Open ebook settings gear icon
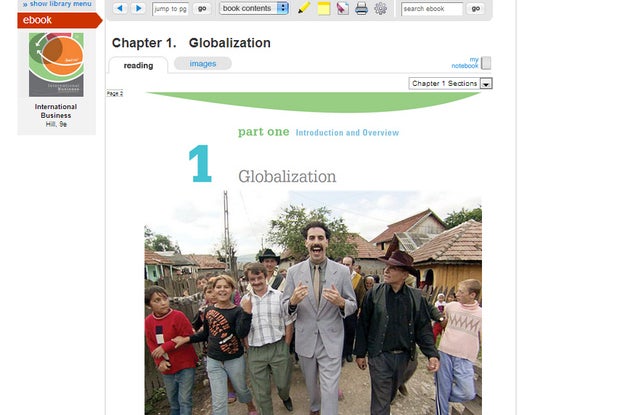 tap(380, 8)
